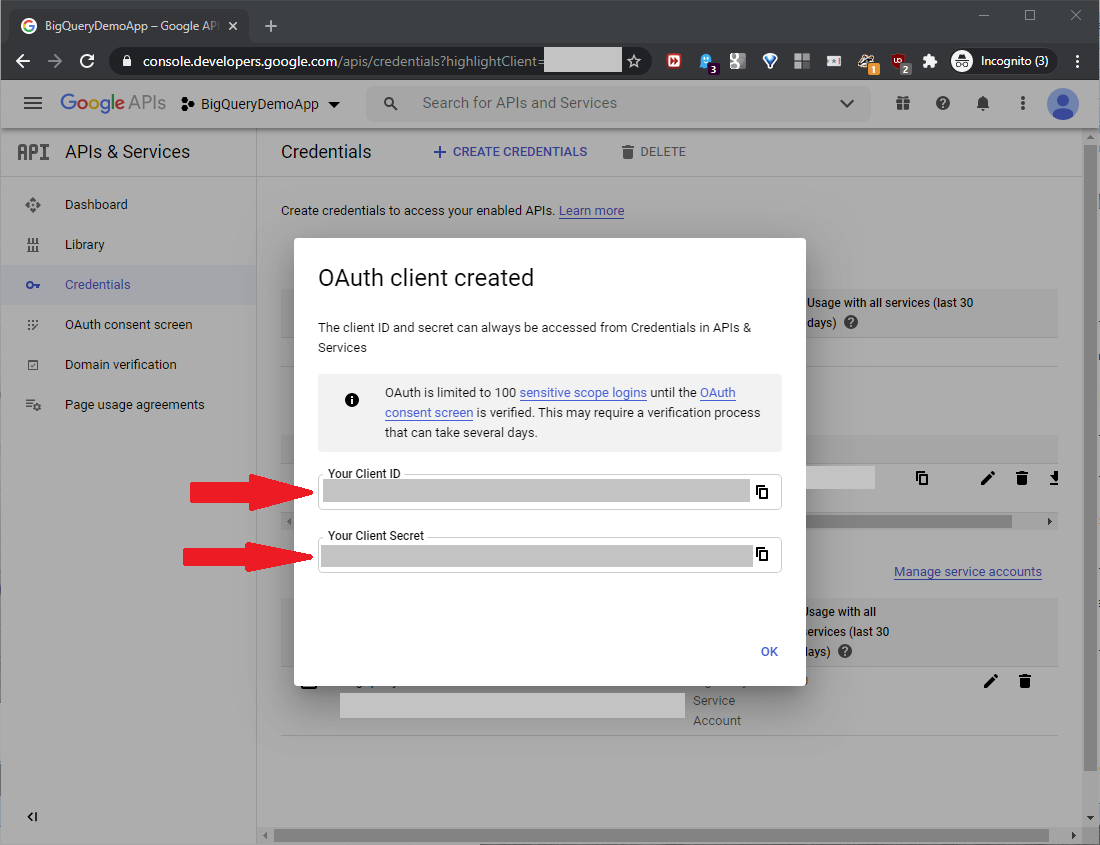Edit the OAuth client row
Screen dimensions: 1100x845
[988, 478]
